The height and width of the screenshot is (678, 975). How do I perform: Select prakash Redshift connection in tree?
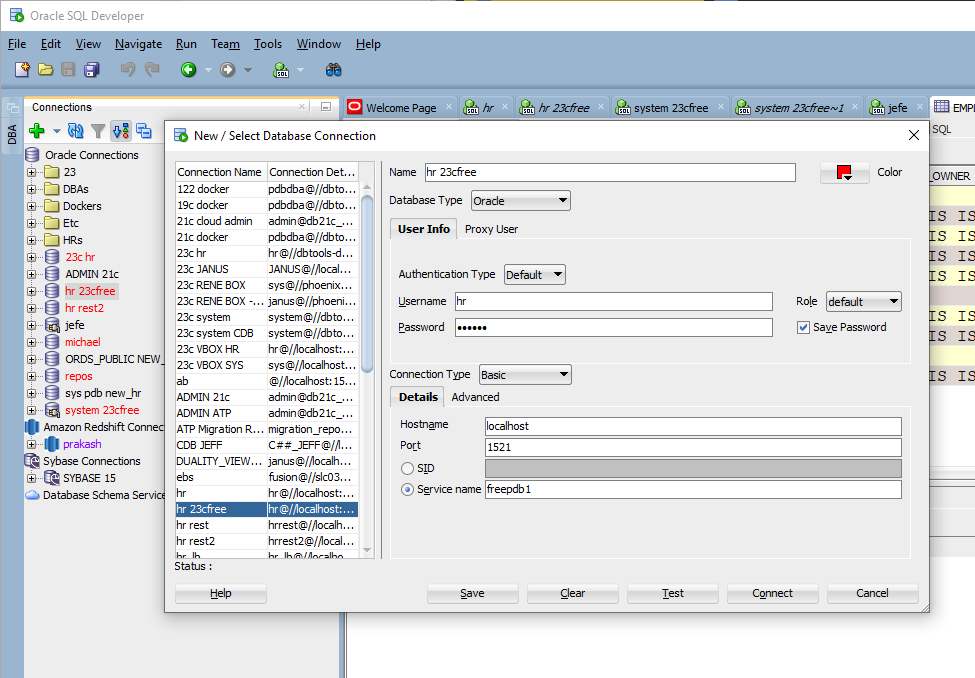[x=82, y=444]
